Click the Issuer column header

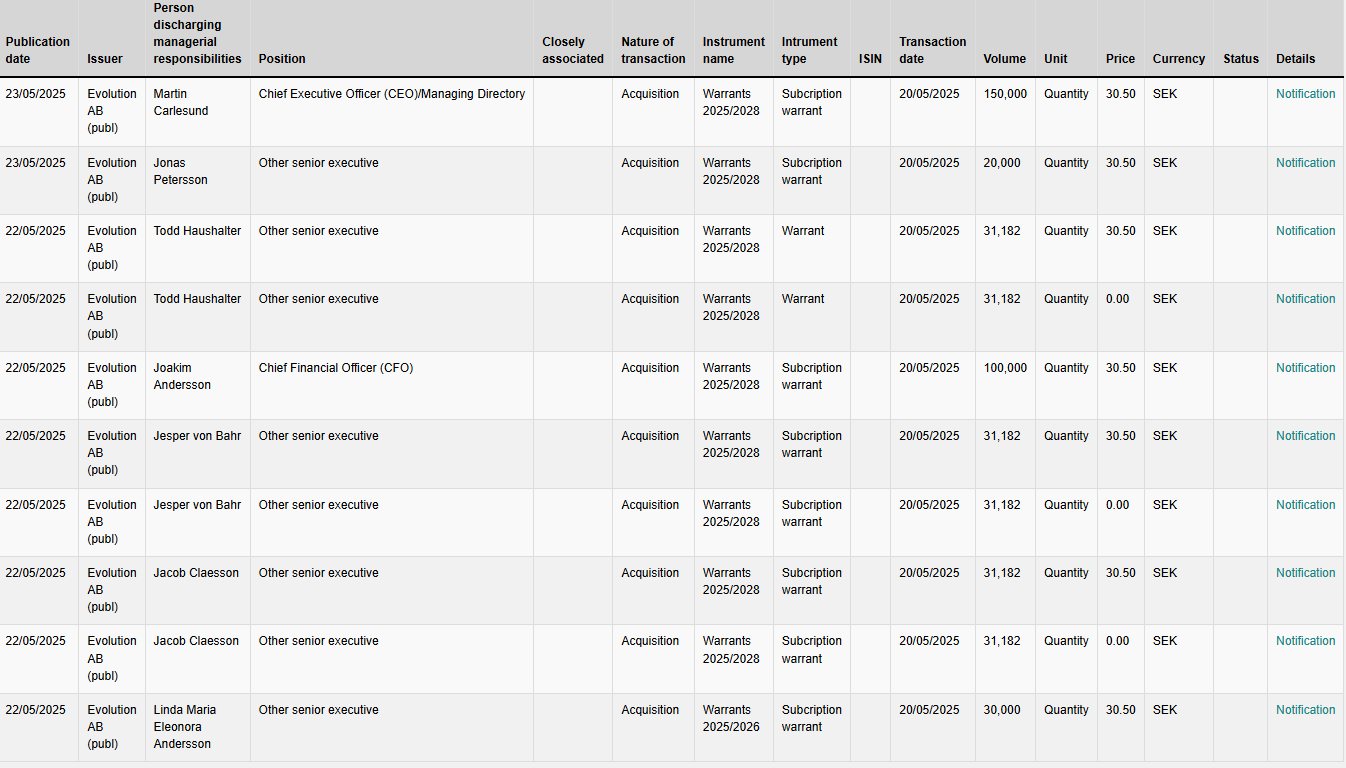click(105, 59)
